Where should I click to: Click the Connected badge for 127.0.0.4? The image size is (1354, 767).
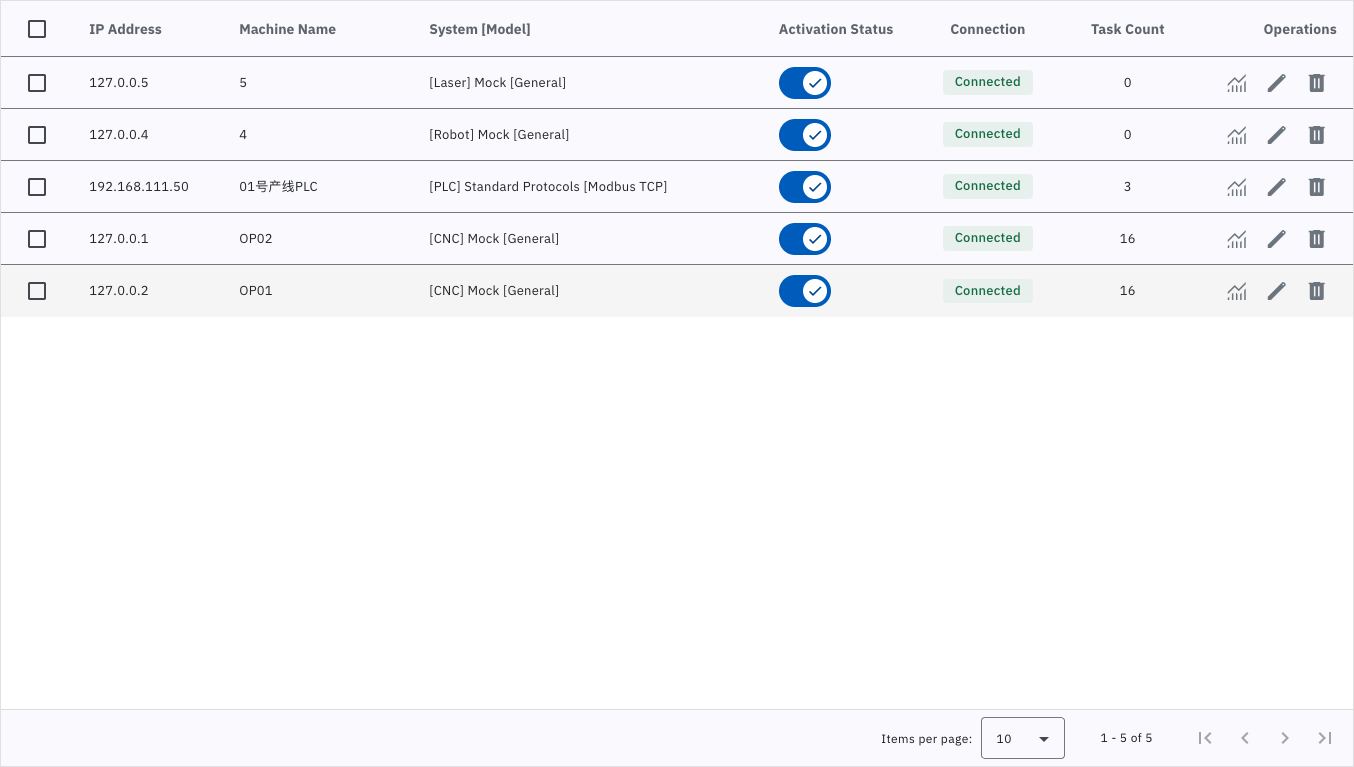point(988,134)
